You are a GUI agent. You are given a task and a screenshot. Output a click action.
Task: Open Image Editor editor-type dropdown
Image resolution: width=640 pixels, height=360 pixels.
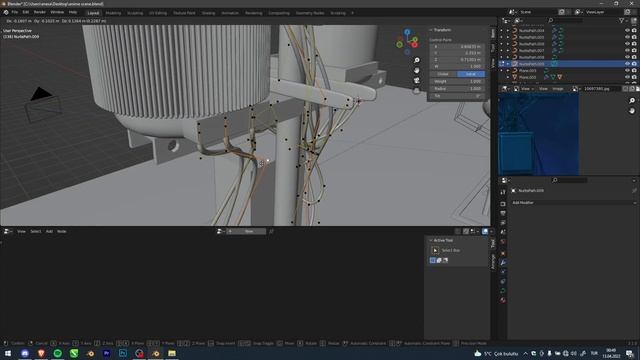tap(505, 89)
